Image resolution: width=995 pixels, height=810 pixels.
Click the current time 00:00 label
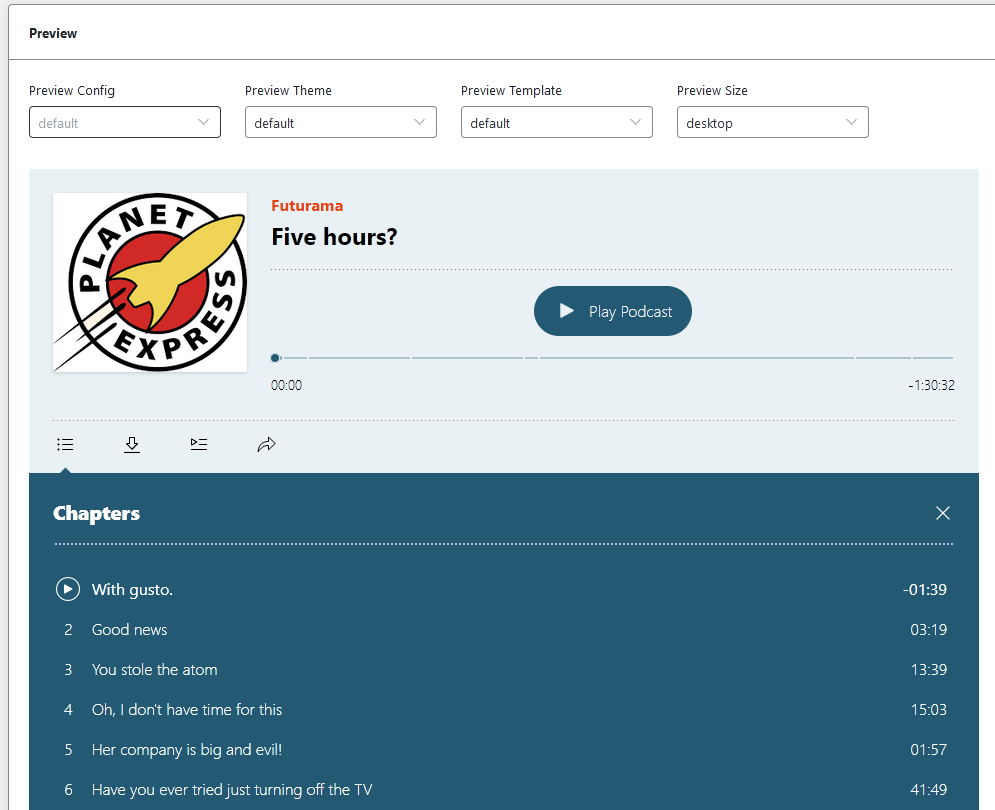pyautogui.click(x=286, y=385)
